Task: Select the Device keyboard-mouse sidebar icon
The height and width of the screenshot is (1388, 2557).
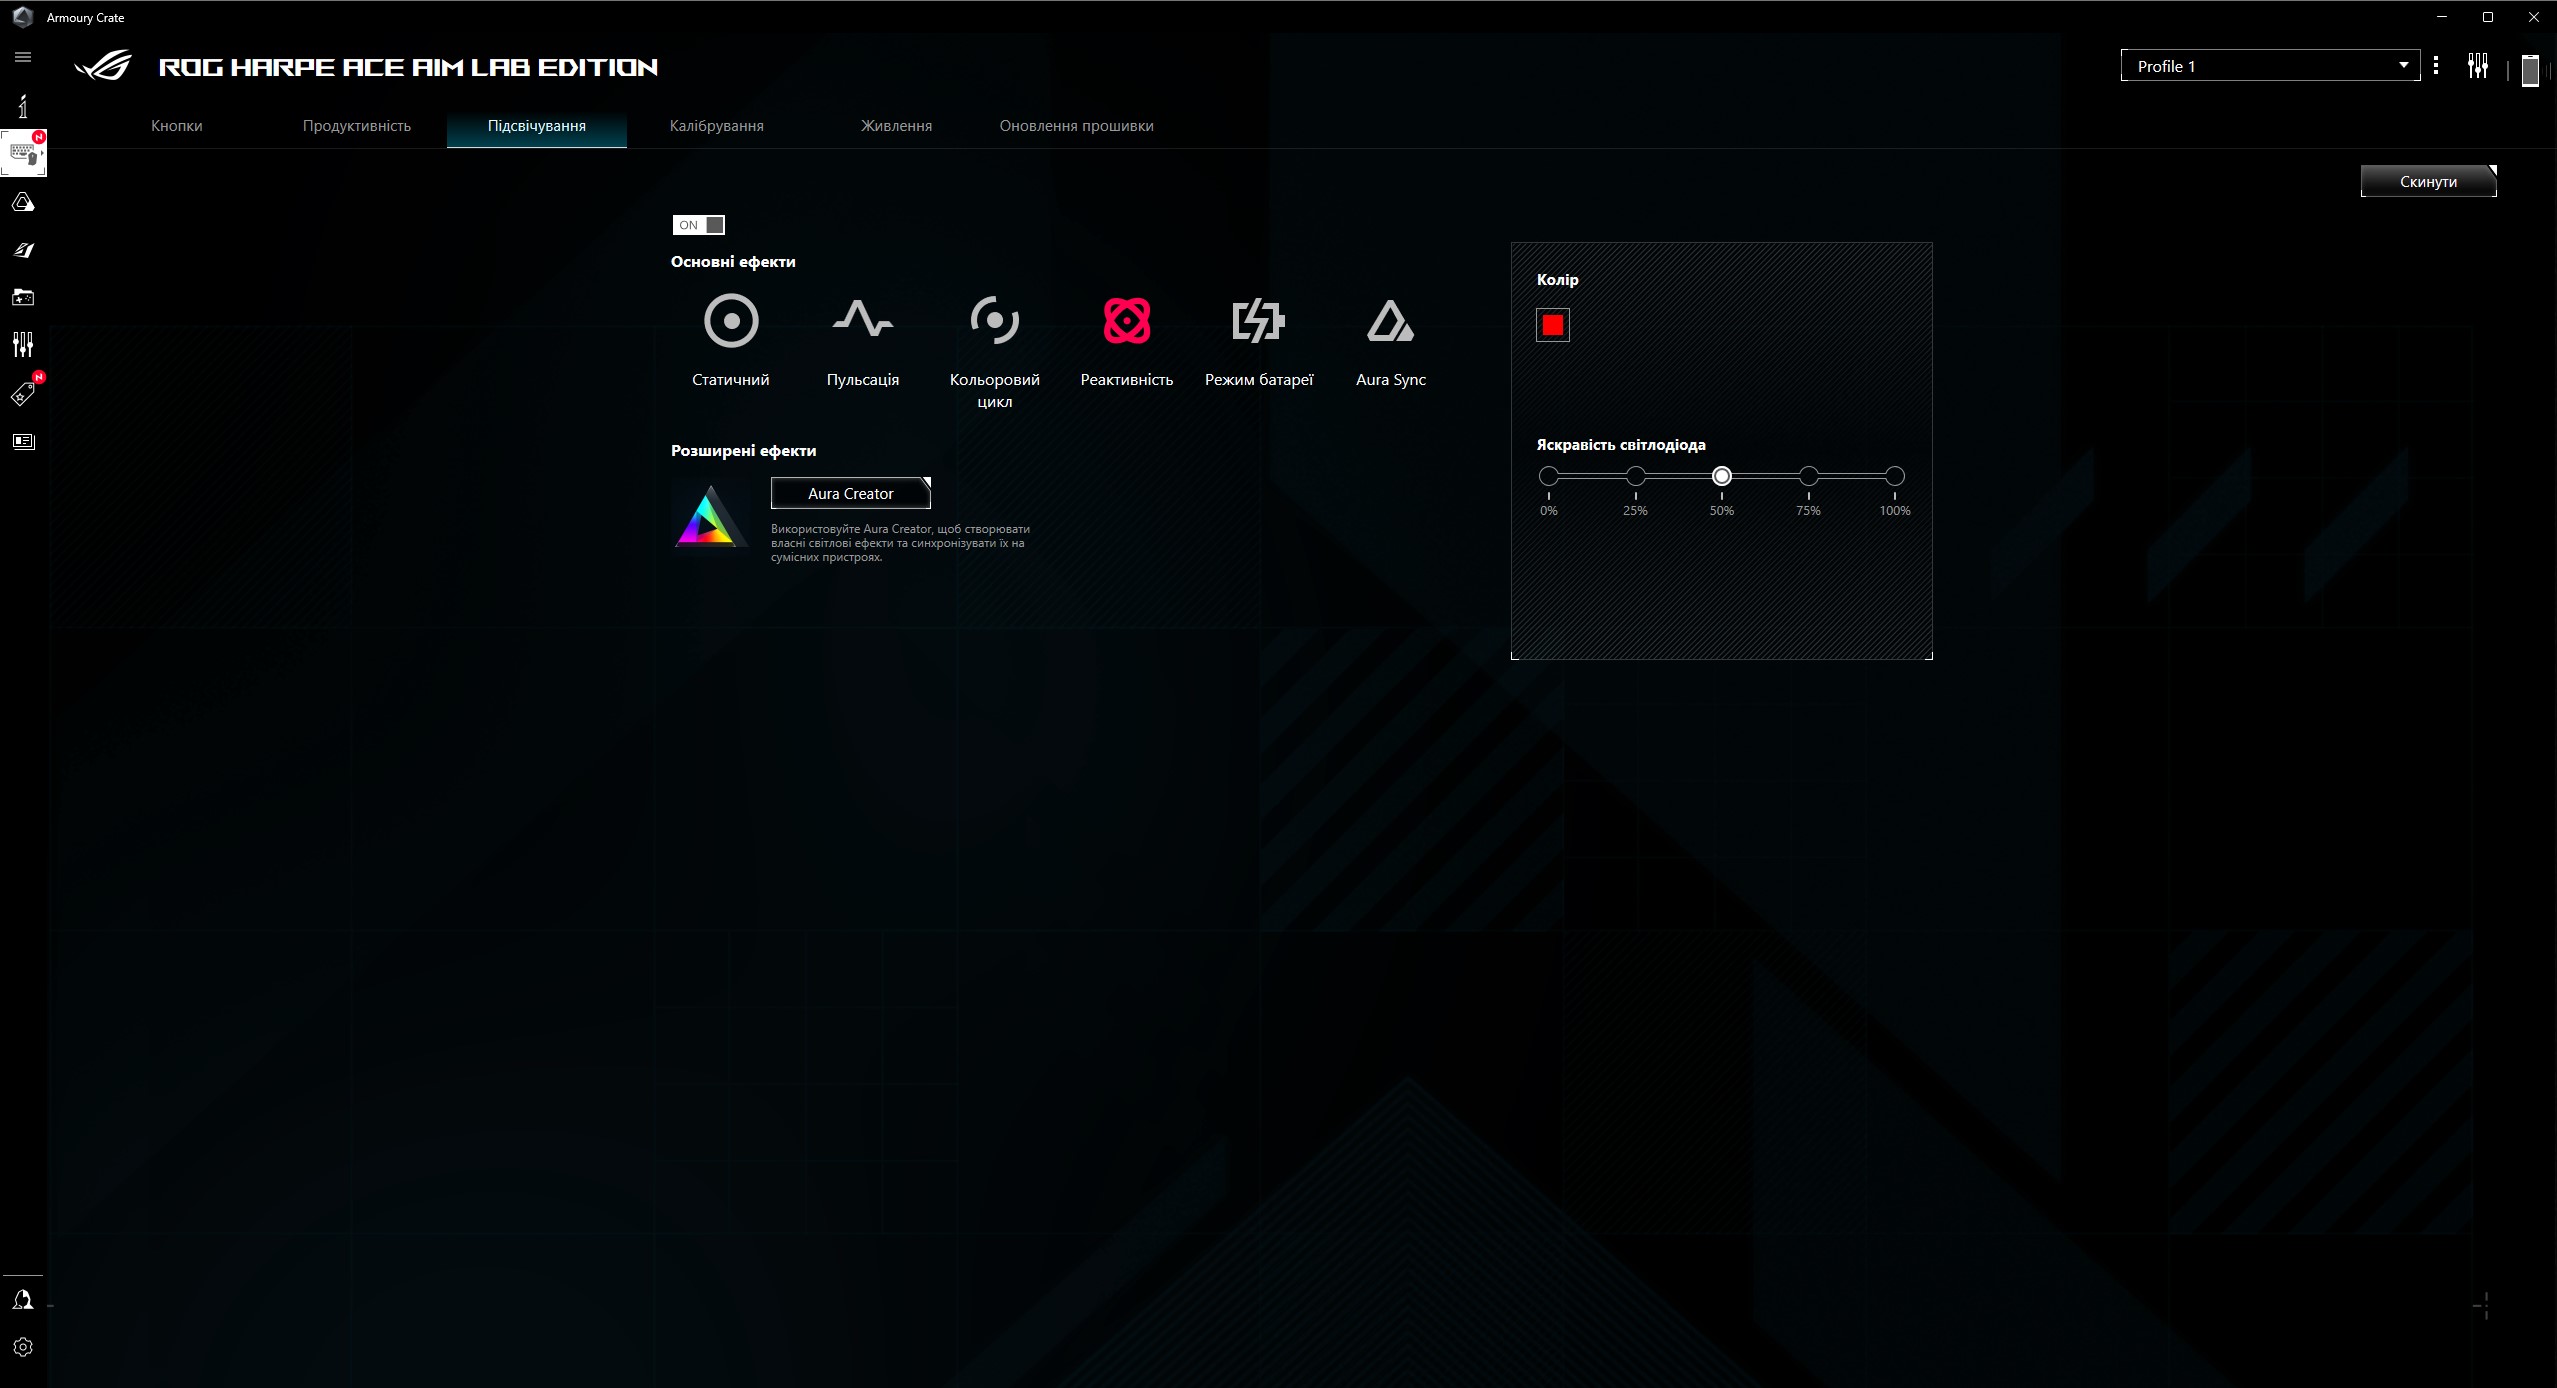Action: coord(23,153)
